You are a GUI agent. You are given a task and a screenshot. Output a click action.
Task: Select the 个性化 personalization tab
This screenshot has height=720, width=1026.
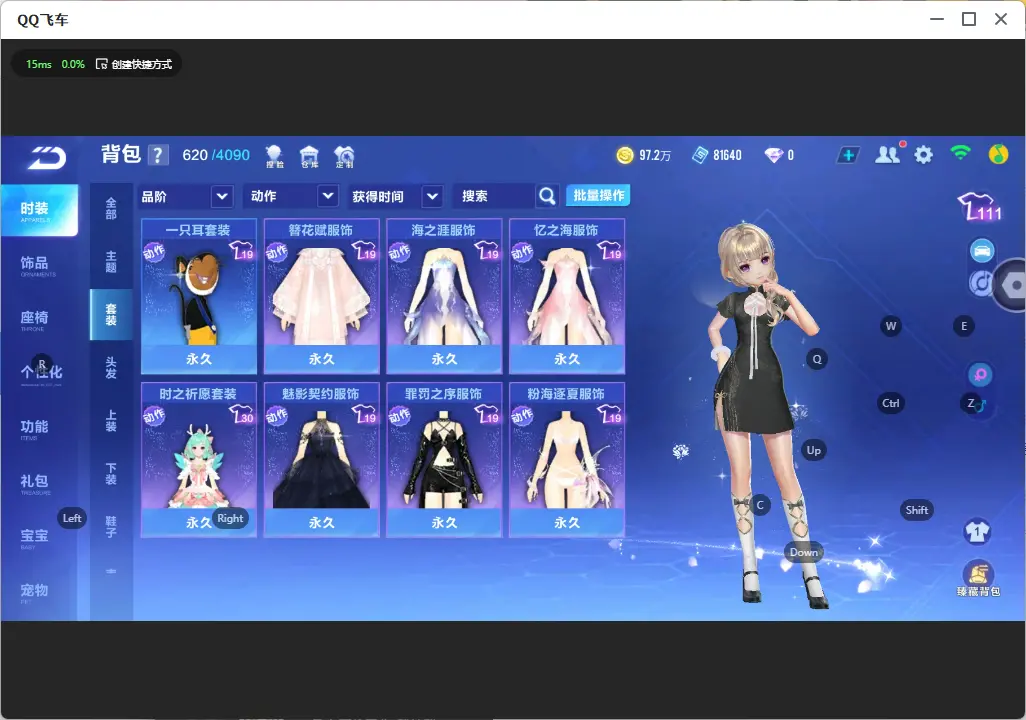tap(39, 373)
